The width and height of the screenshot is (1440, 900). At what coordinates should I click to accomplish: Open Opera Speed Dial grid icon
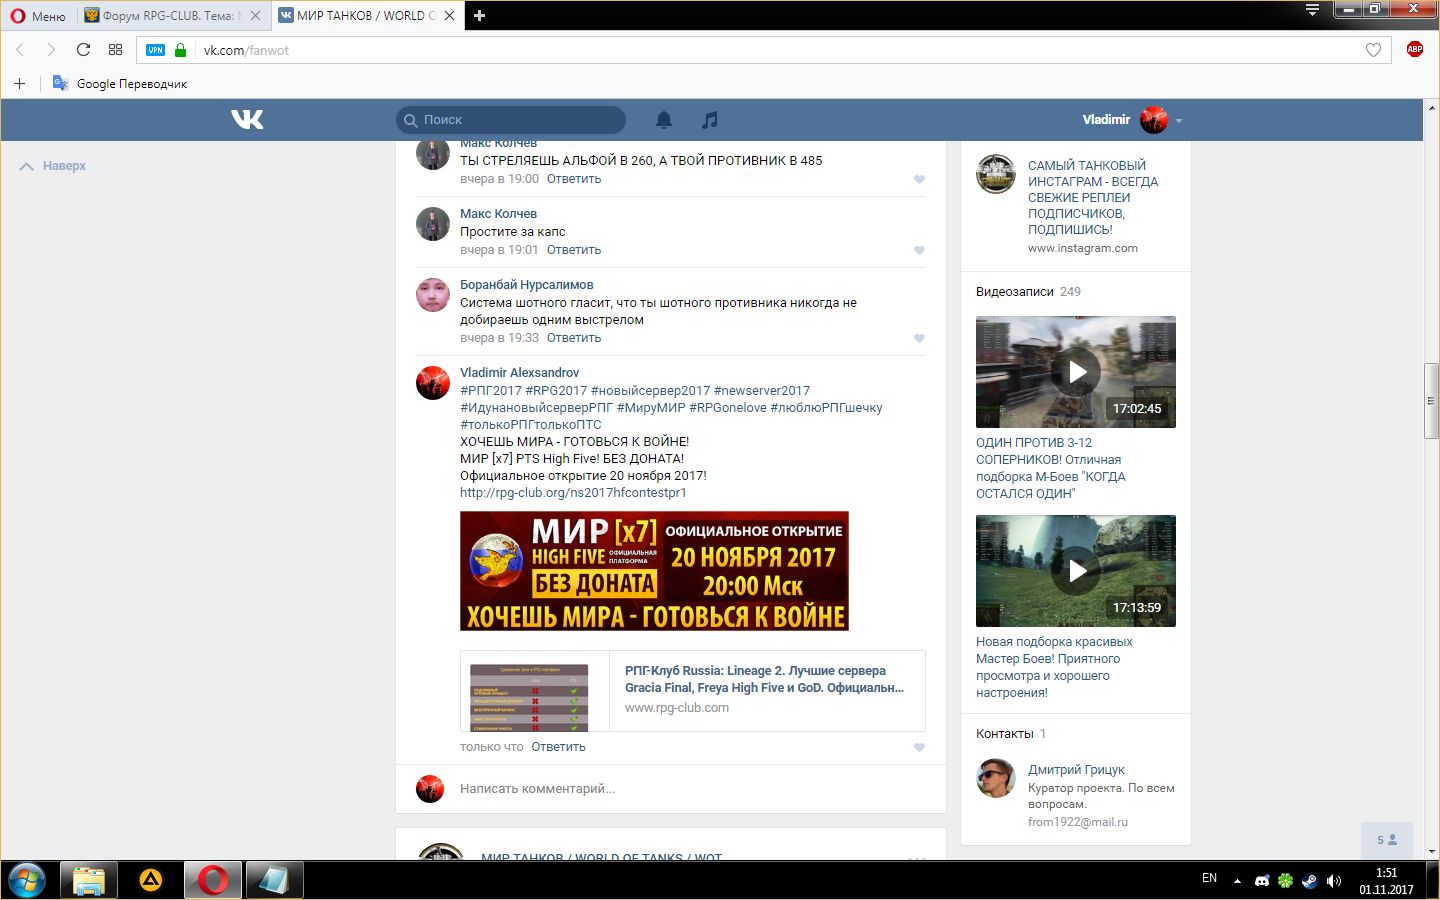pos(115,50)
